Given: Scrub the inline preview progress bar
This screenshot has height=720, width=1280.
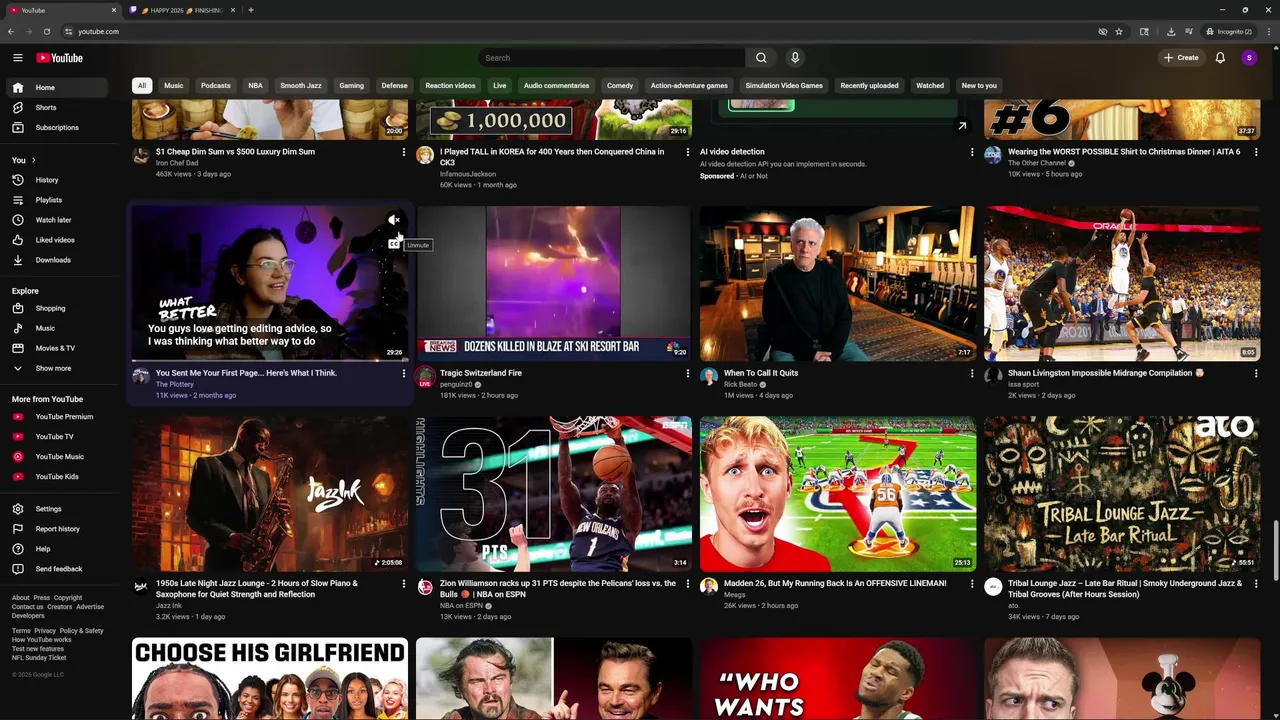Looking at the screenshot, I should (270, 360).
